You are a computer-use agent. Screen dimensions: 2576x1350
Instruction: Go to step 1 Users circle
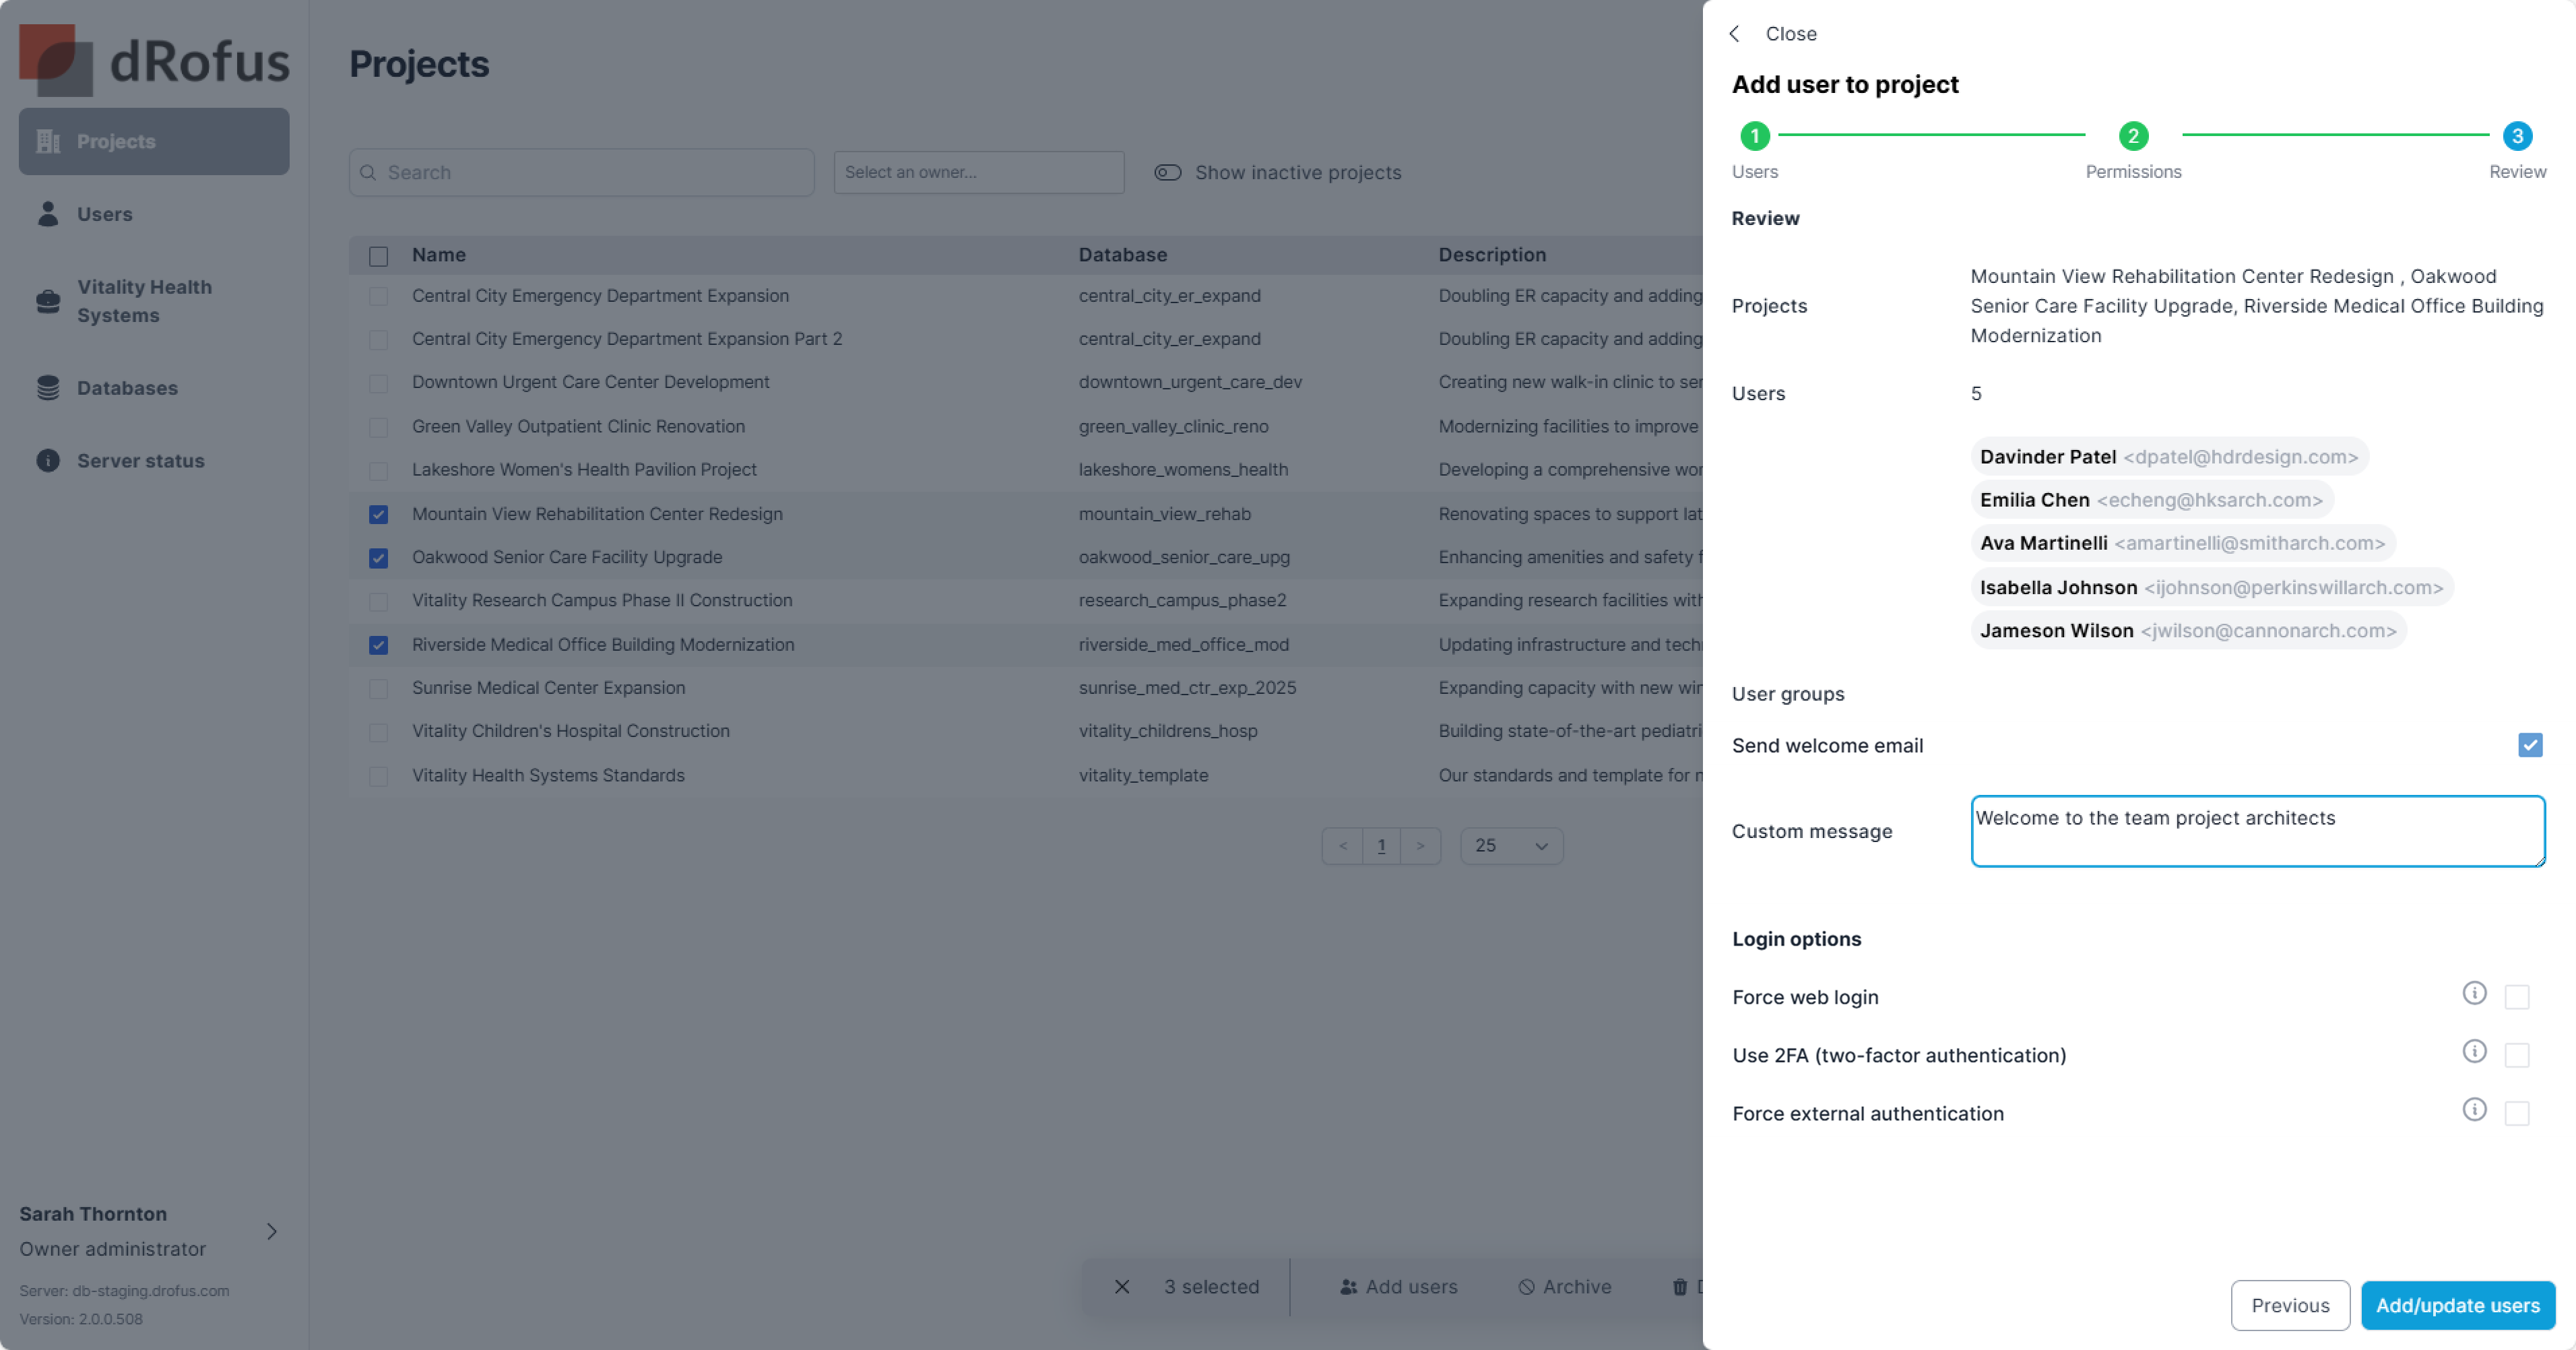[1755, 135]
